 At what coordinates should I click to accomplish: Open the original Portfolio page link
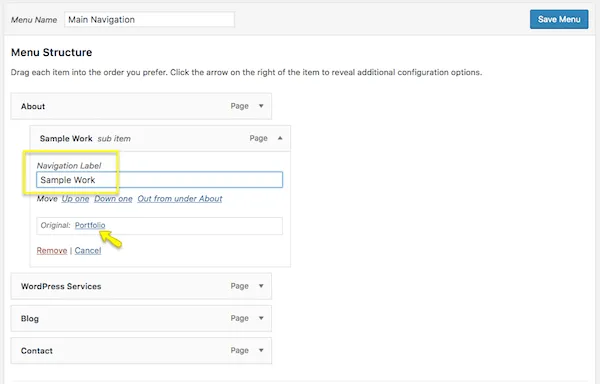90,225
